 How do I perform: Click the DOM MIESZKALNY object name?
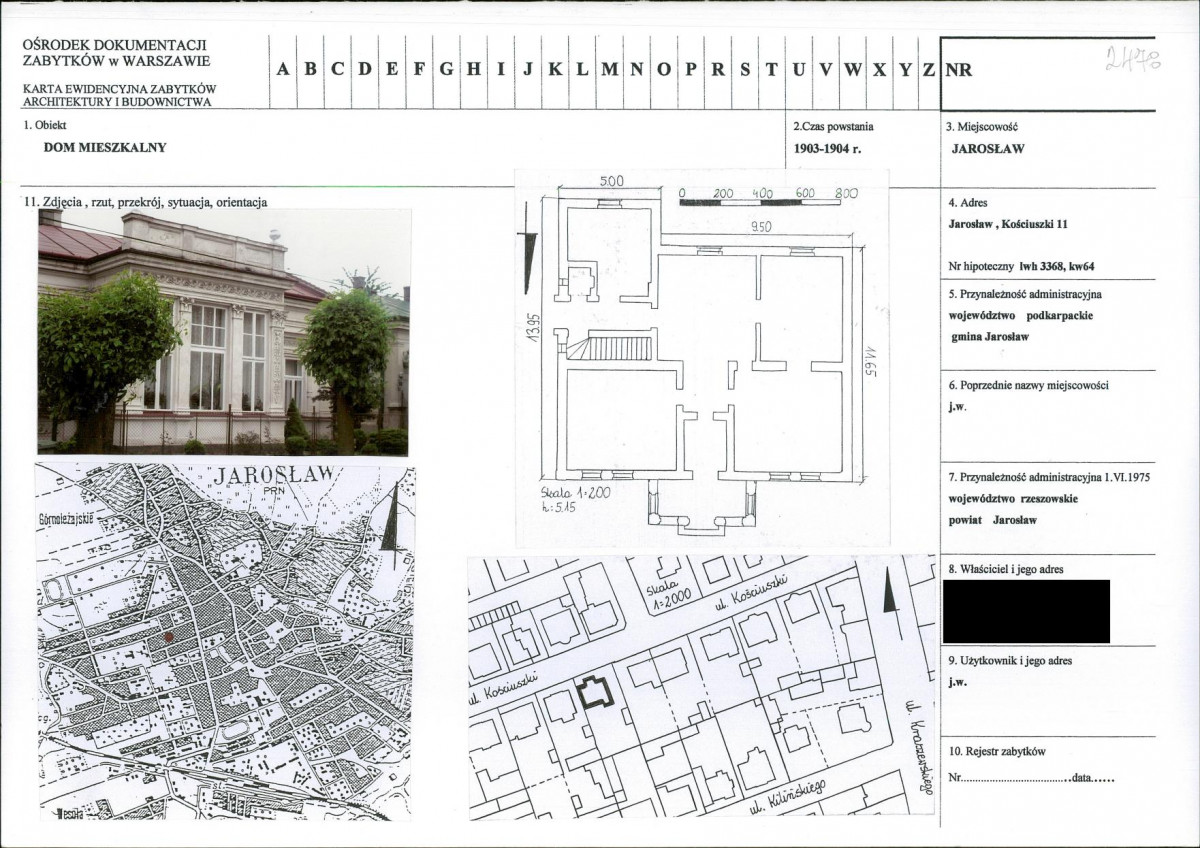coord(105,147)
